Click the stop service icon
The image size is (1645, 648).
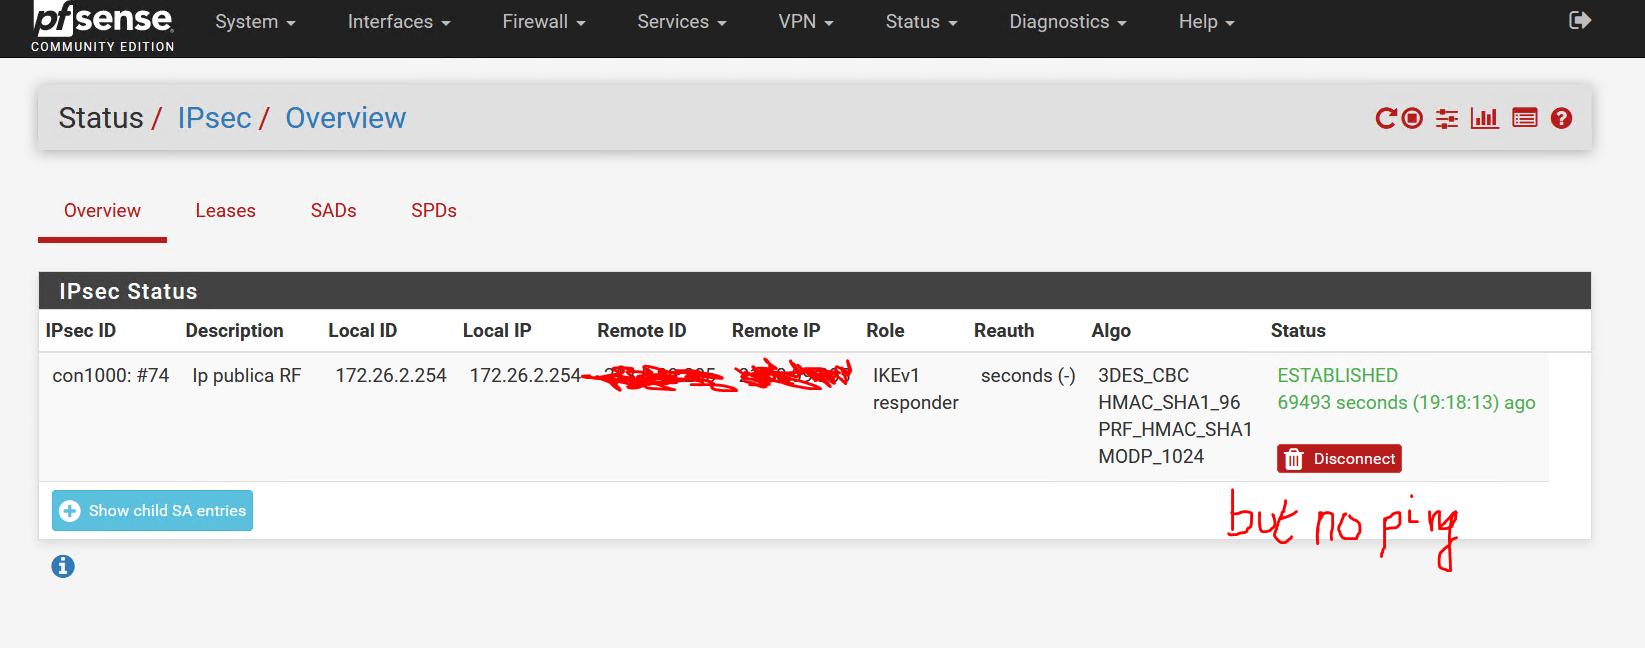[x=1412, y=118]
